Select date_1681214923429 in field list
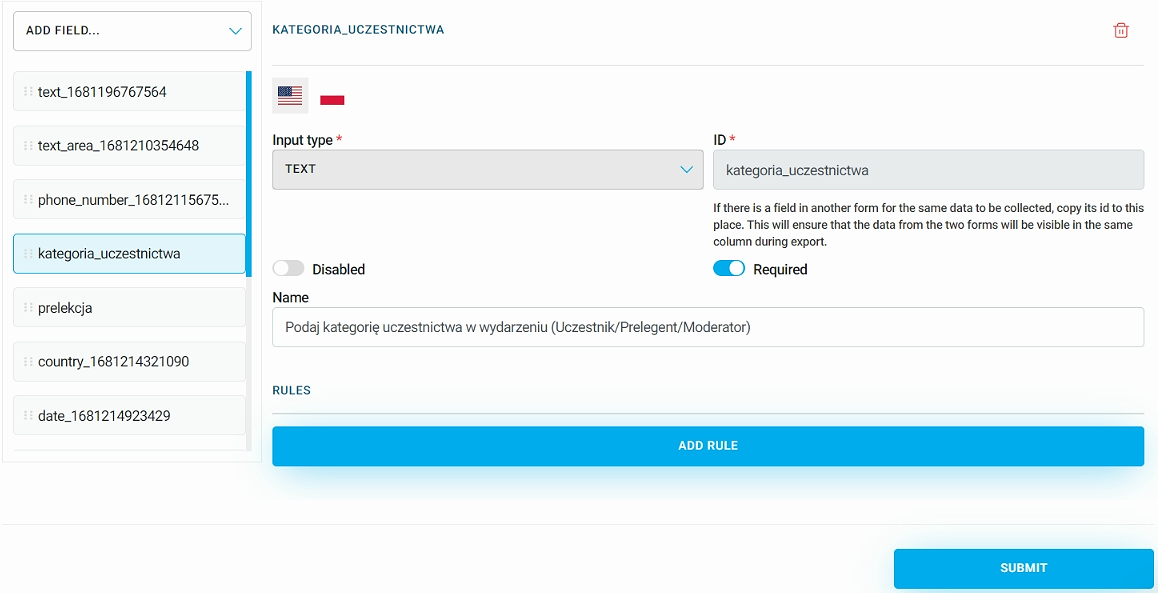Screen dimensions: 1158x593 129,416
